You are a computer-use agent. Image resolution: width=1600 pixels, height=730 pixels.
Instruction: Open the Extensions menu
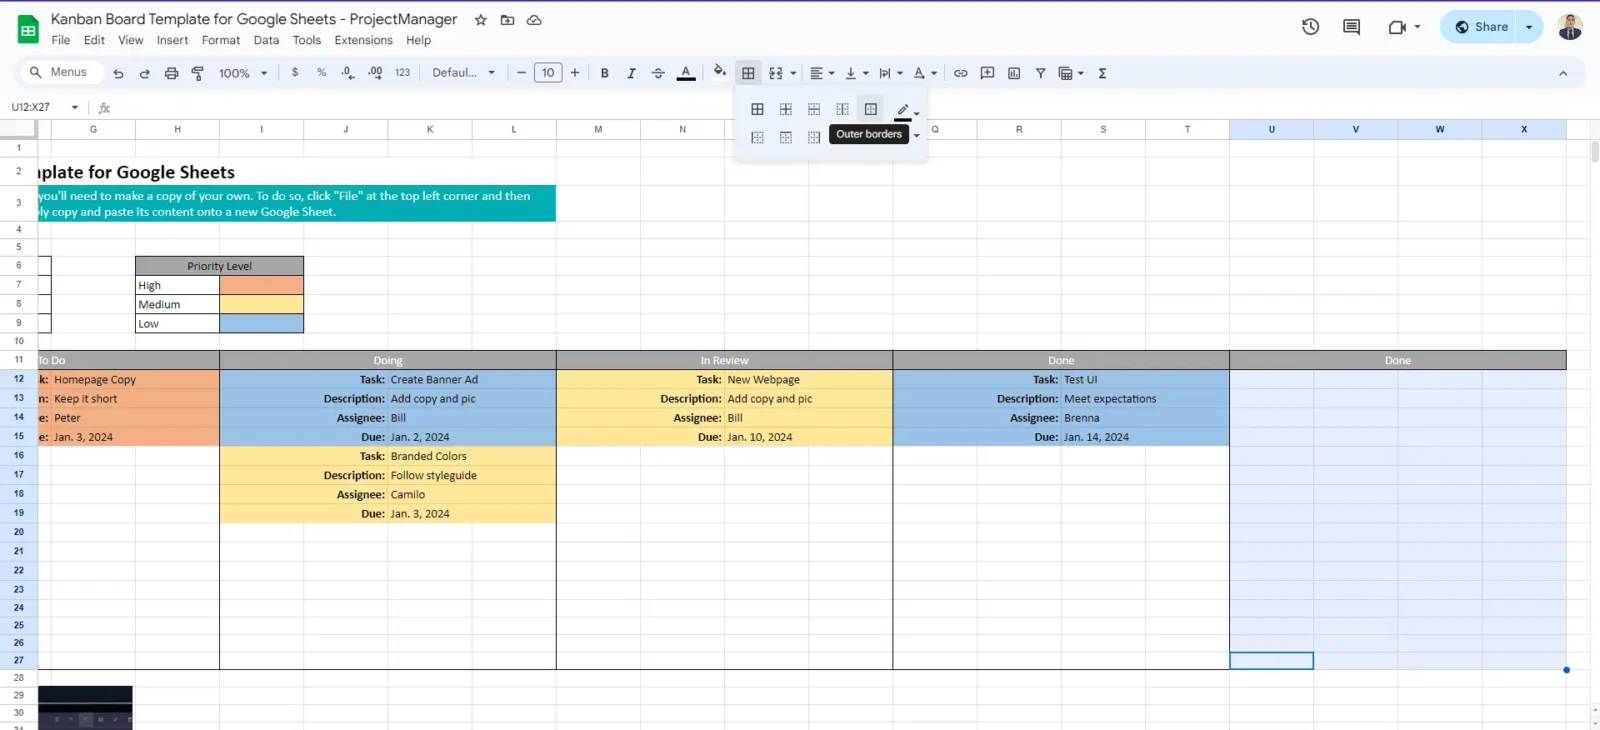tap(363, 40)
